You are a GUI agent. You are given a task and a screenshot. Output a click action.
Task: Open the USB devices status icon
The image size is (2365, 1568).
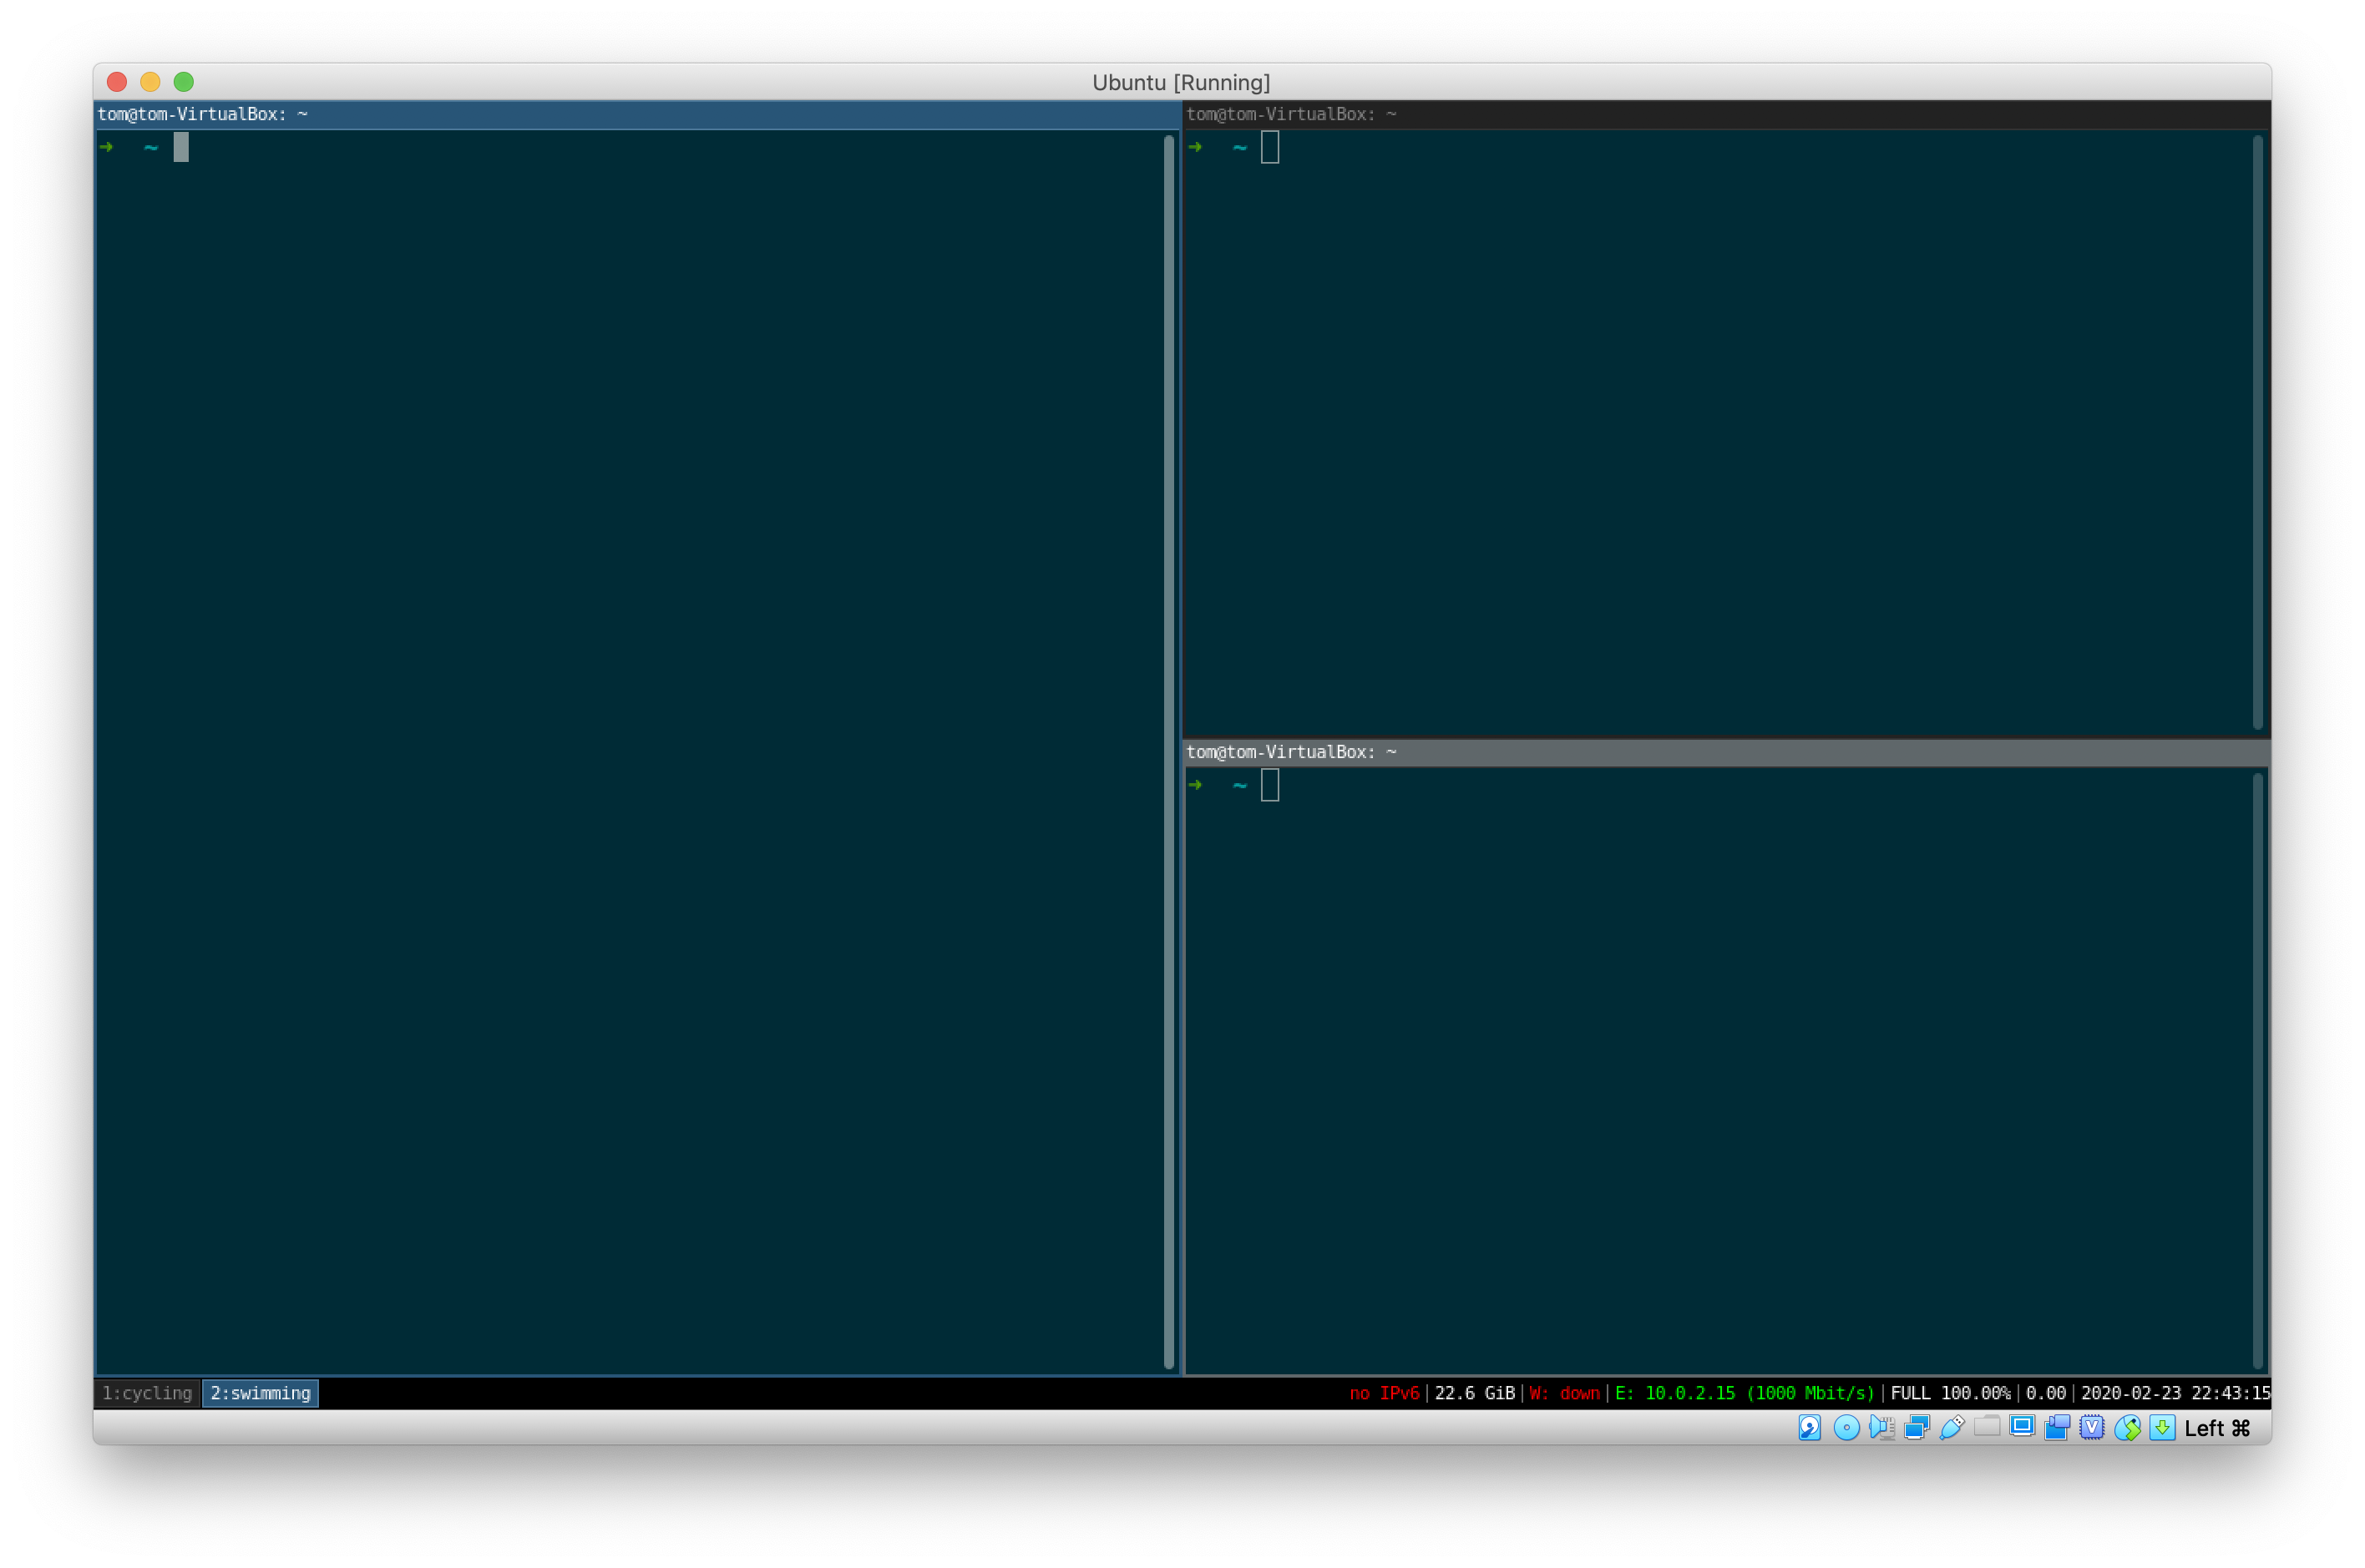pos(1951,1428)
